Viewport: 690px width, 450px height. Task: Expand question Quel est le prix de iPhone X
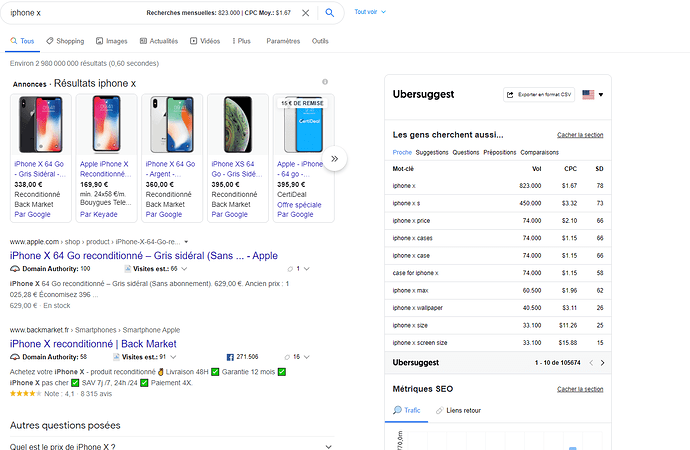coord(171,446)
